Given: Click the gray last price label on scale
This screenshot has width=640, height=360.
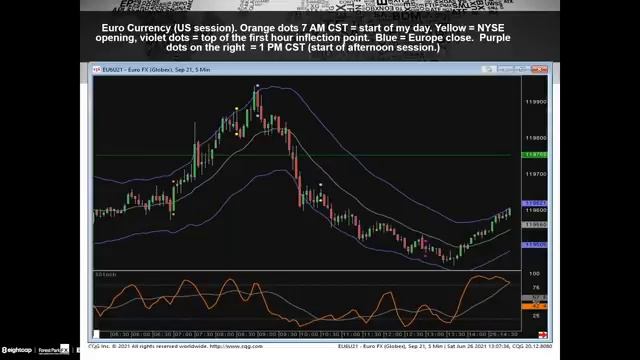Looking at the screenshot, I should (534, 224).
